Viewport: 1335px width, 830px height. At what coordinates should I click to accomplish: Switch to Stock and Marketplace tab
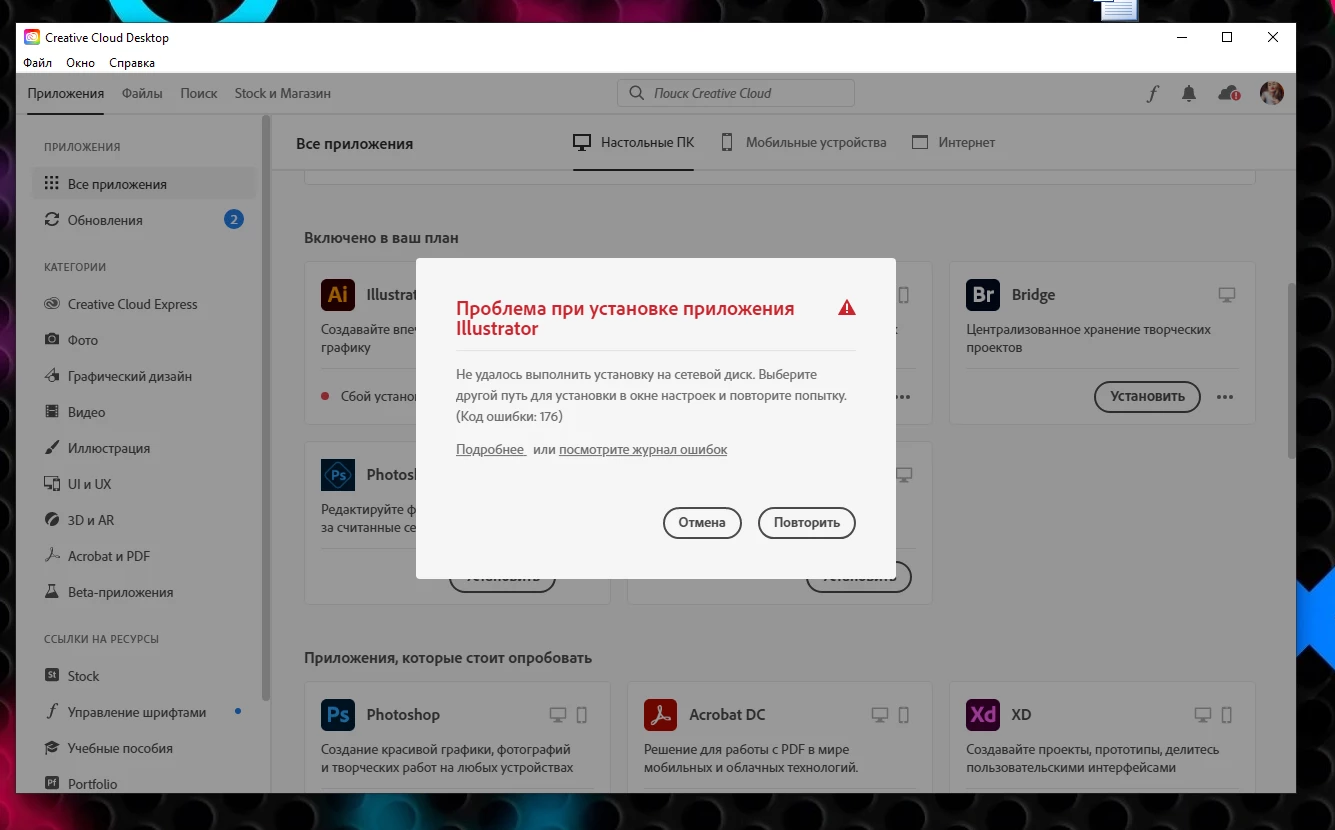[283, 93]
